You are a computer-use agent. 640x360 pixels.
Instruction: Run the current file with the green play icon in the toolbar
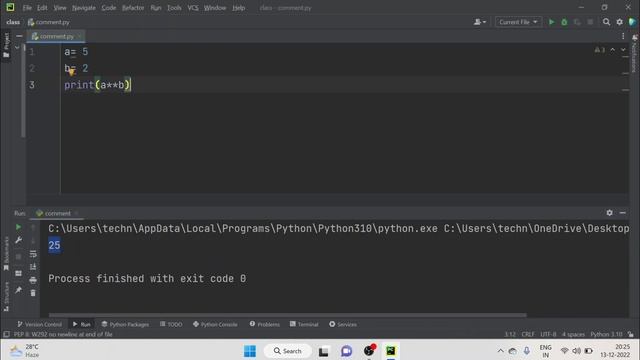[x=551, y=22]
